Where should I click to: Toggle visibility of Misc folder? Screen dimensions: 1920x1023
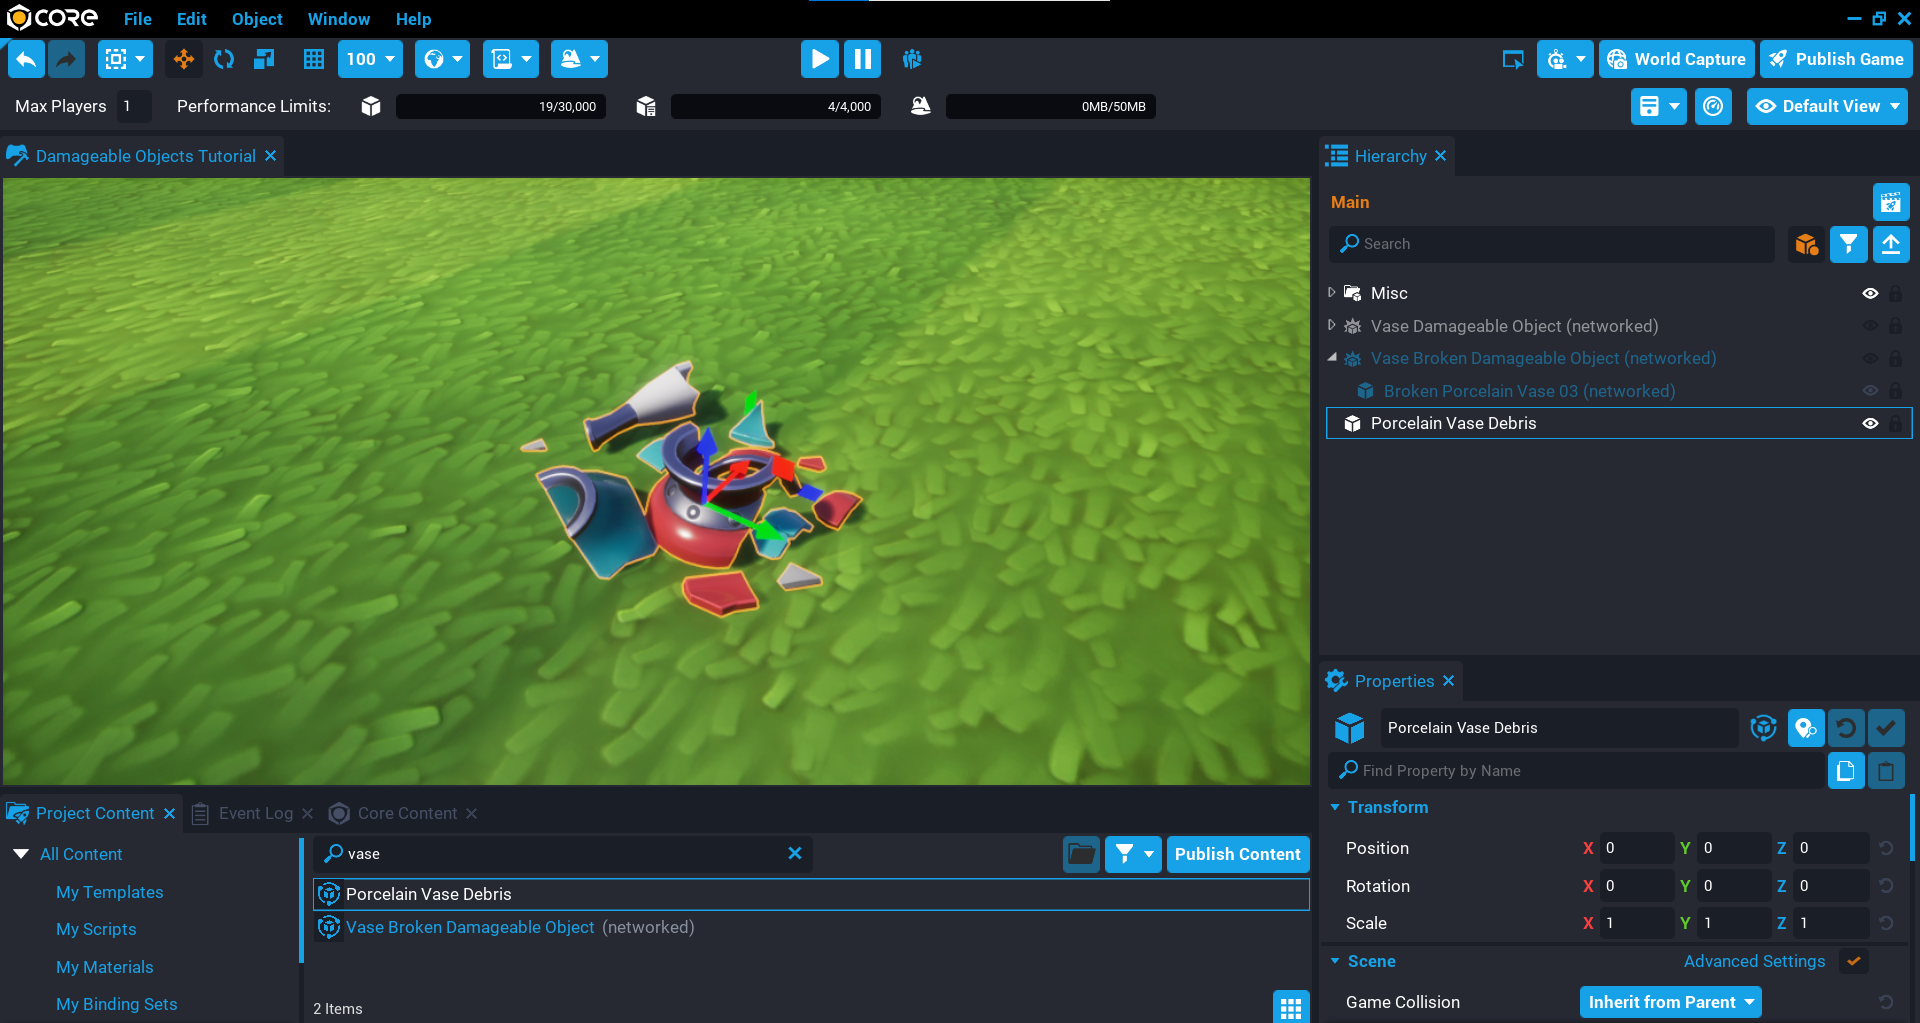1869,293
